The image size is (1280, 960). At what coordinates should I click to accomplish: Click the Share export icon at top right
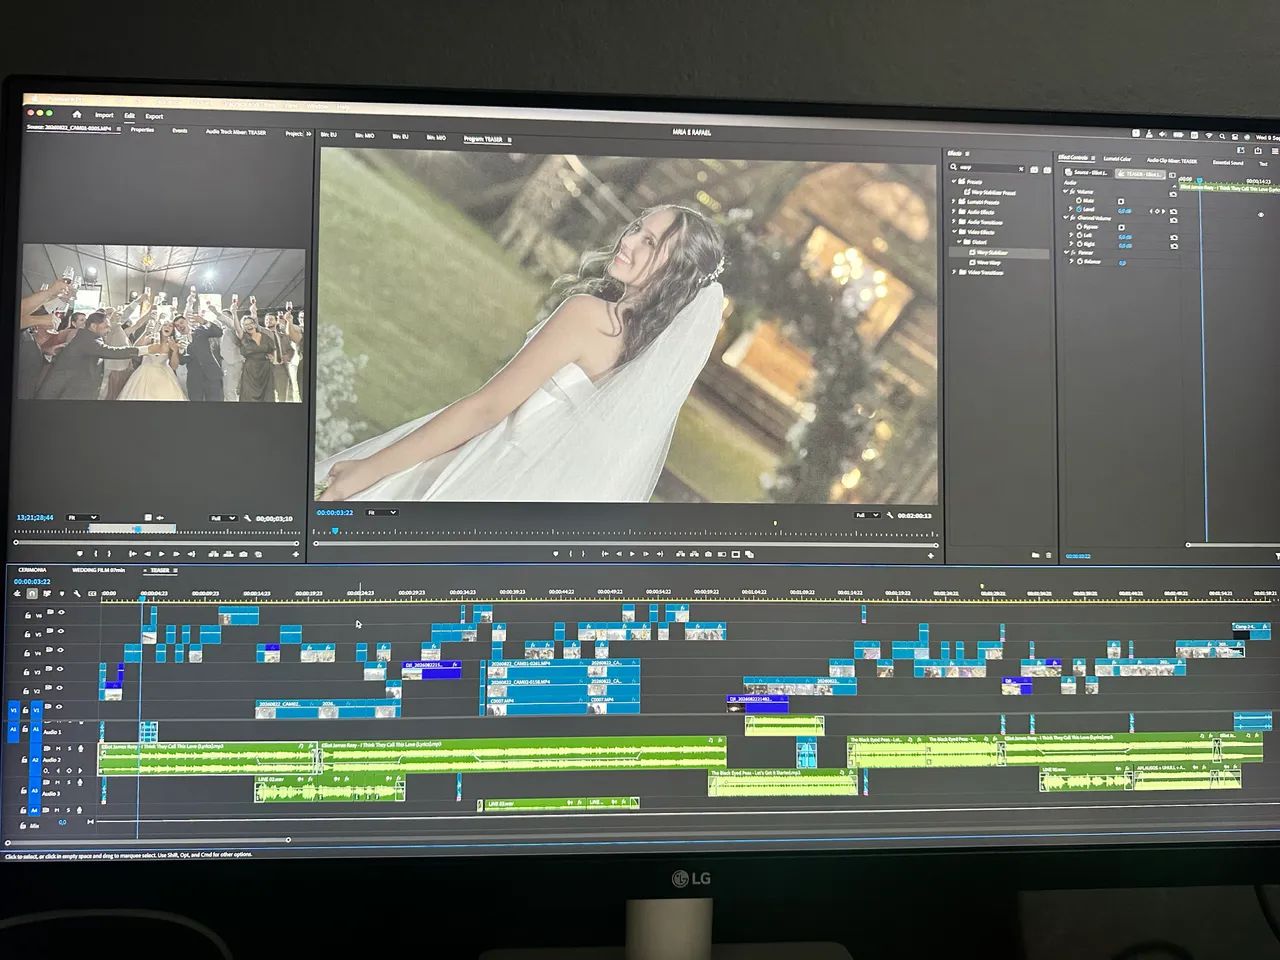point(1258,151)
